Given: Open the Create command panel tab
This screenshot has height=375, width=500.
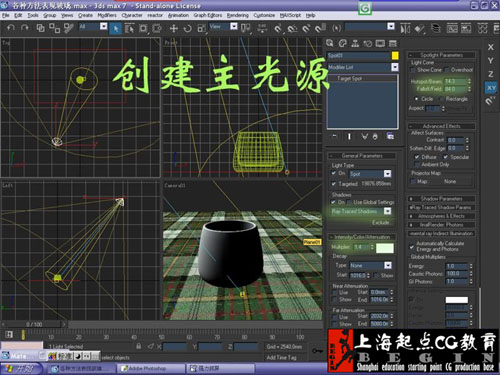Looking at the screenshot, I should click(x=330, y=43).
